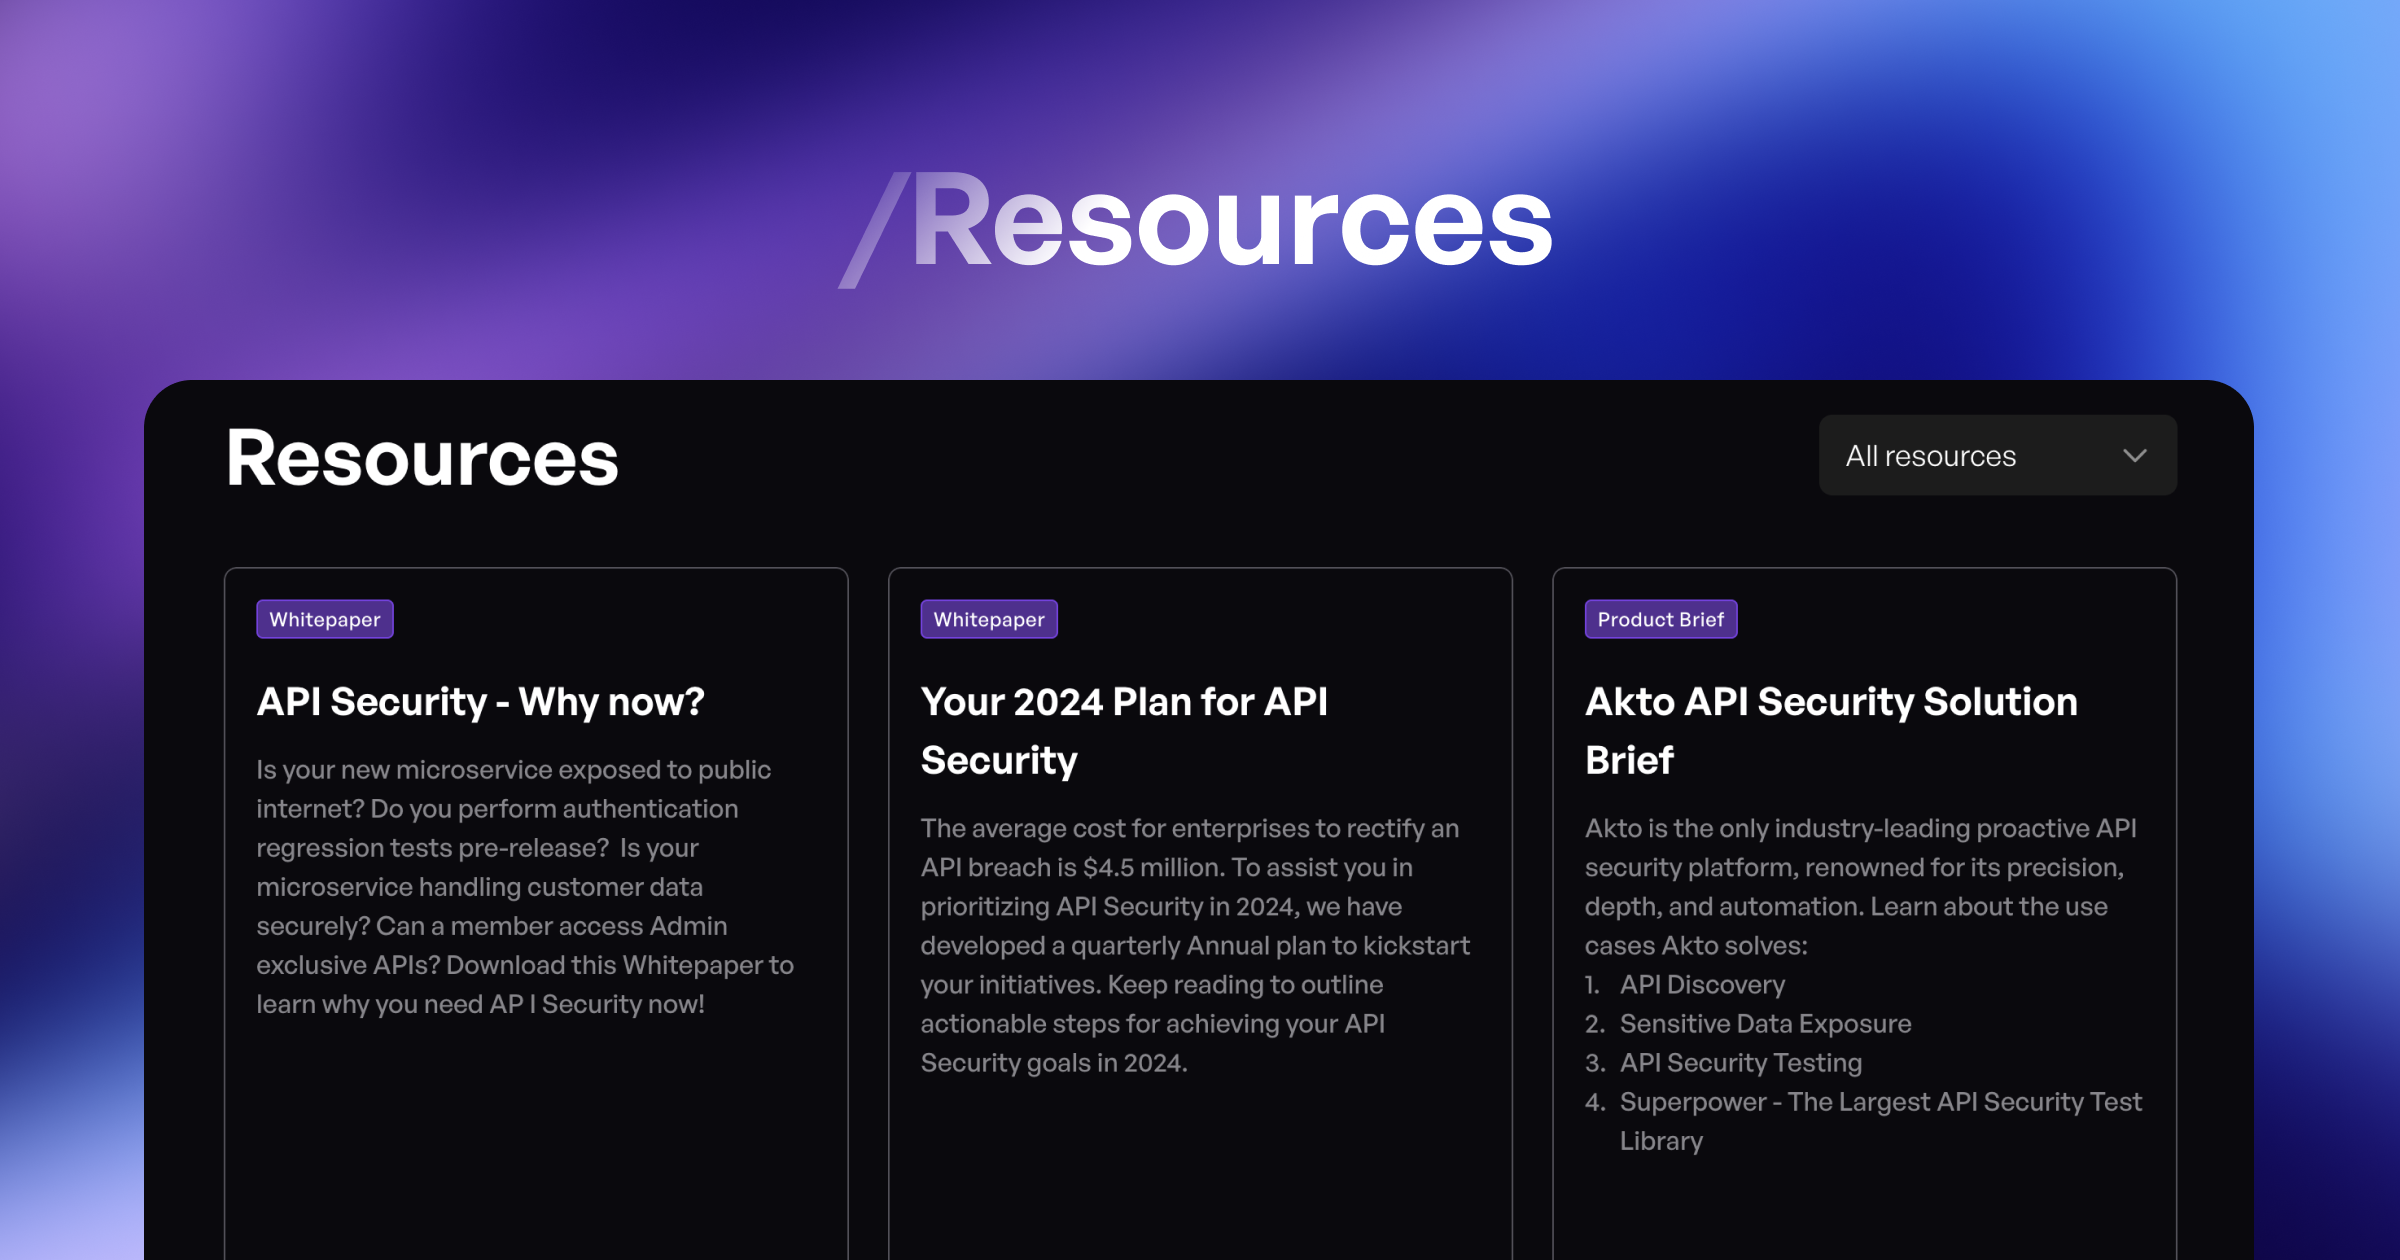Click "API Security Testing" in the list
2400x1260 pixels.
click(1741, 1063)
